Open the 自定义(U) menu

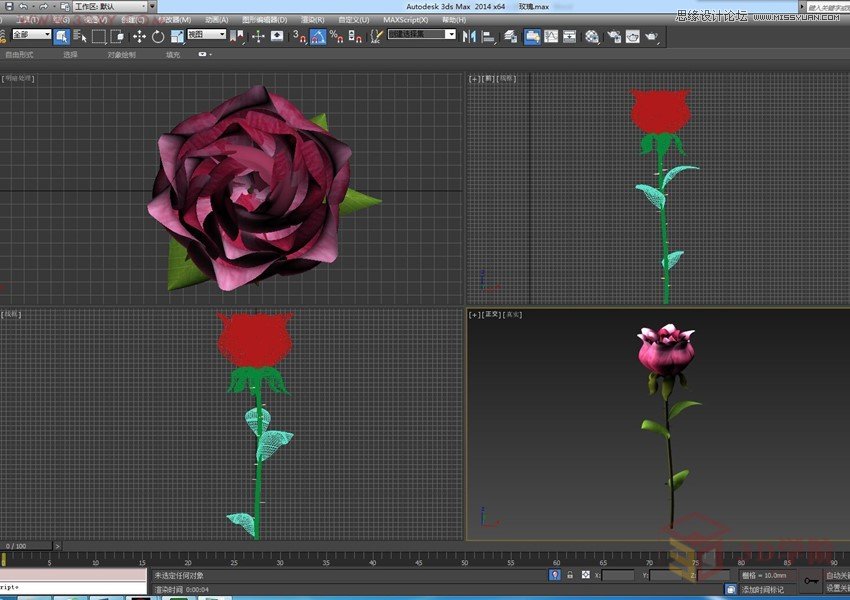pyautogui.click(x=354, y=20)
